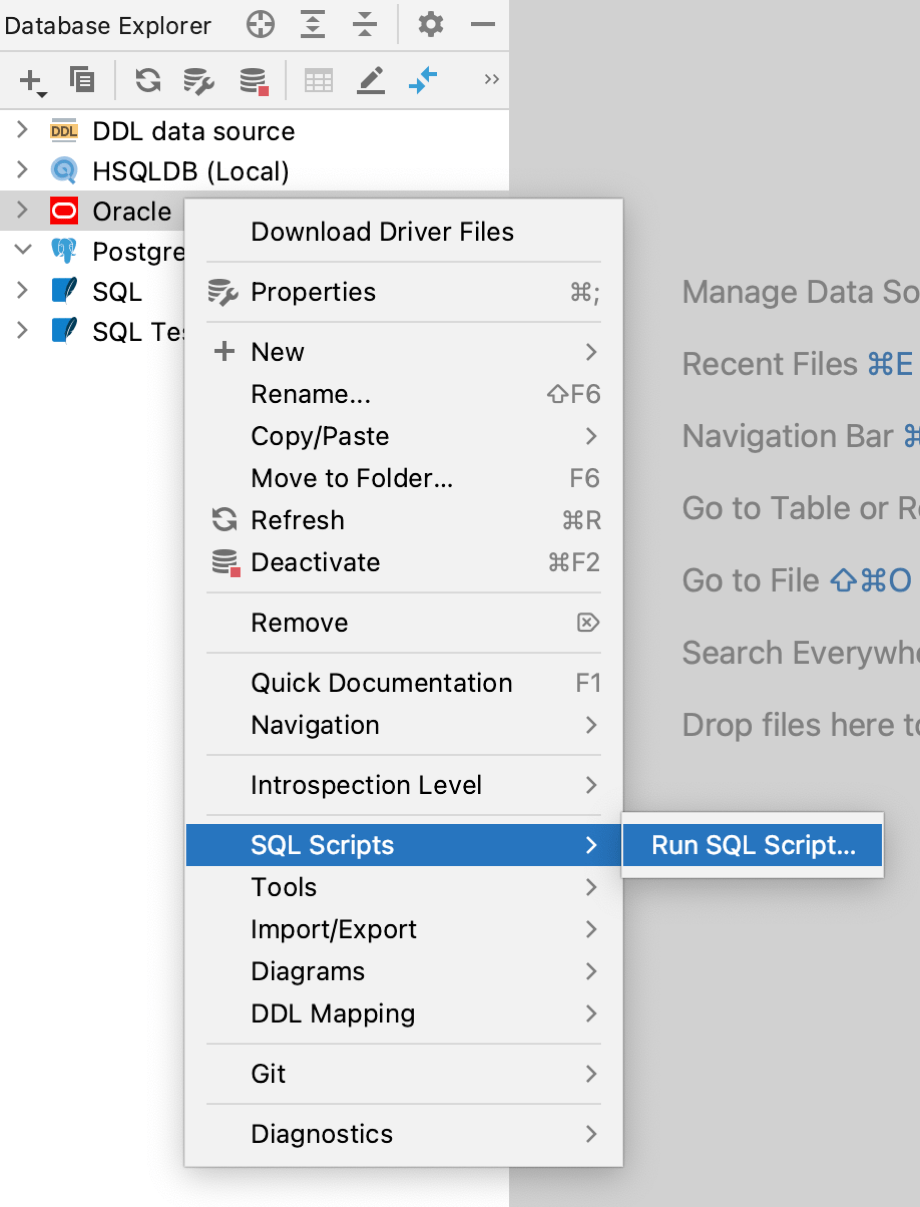The width and height of the screenshot is (920, 1207).
Task: Show more toolbar items chevron
Action: (x=491, y=79)
